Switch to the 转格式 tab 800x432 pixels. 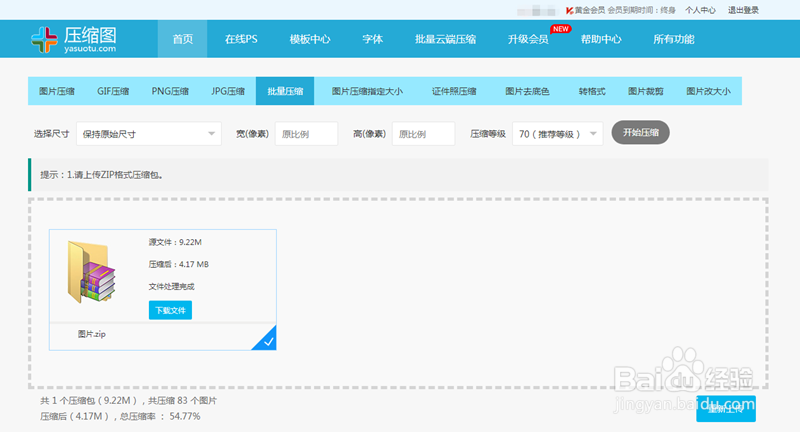coord(592,91)
